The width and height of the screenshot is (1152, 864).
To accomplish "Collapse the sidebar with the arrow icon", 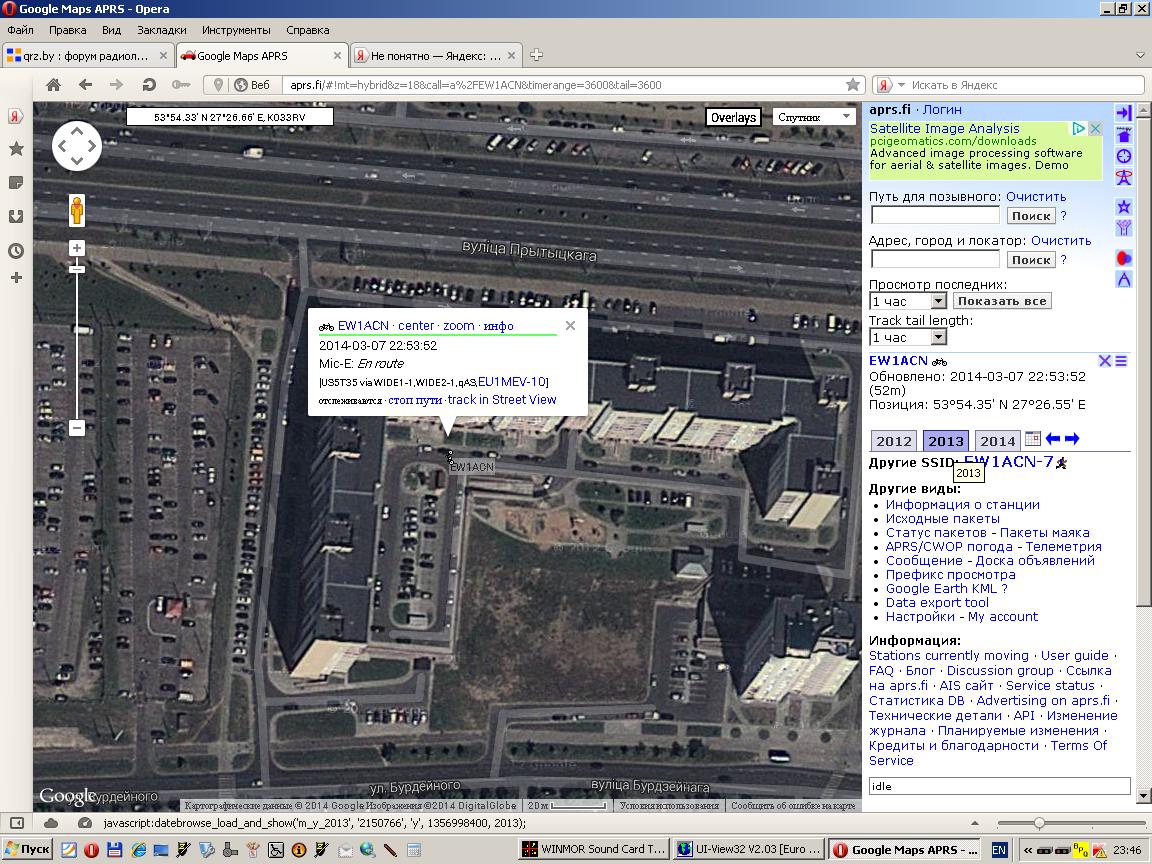I will pyautogui.click(x=1124, y=113).
